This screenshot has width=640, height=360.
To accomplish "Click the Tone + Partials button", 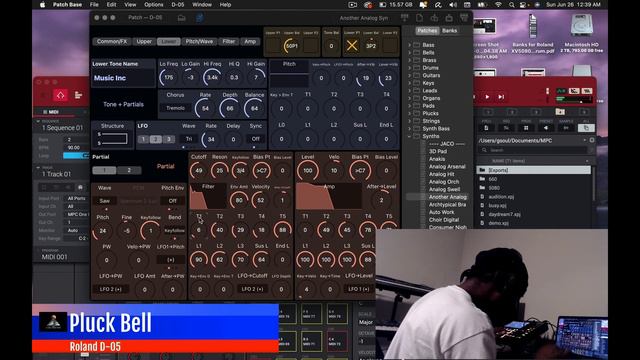I will (123, 104).
